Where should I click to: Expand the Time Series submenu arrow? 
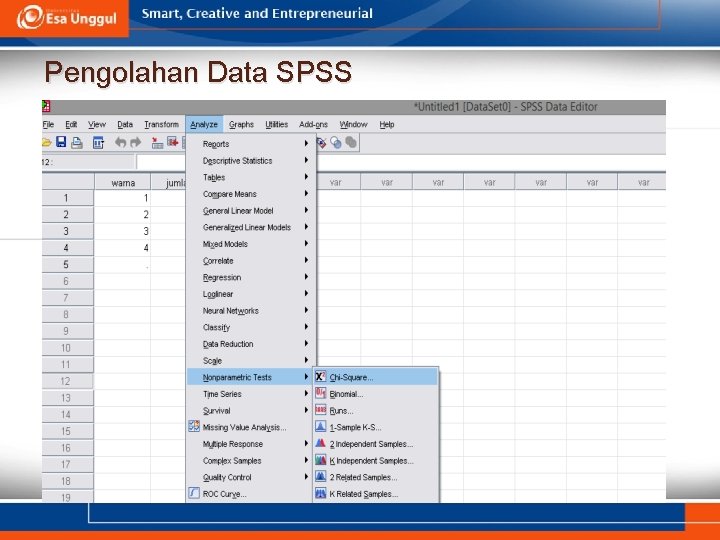(x=306, y=394)
